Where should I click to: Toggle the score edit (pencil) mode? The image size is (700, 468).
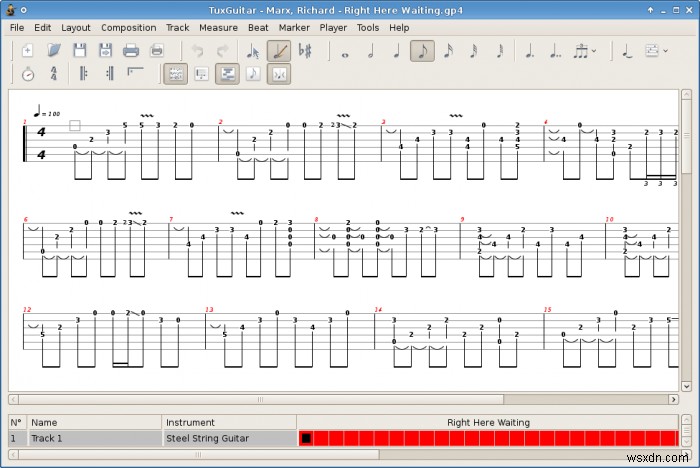pyautogui.click(x=279, y=51)
